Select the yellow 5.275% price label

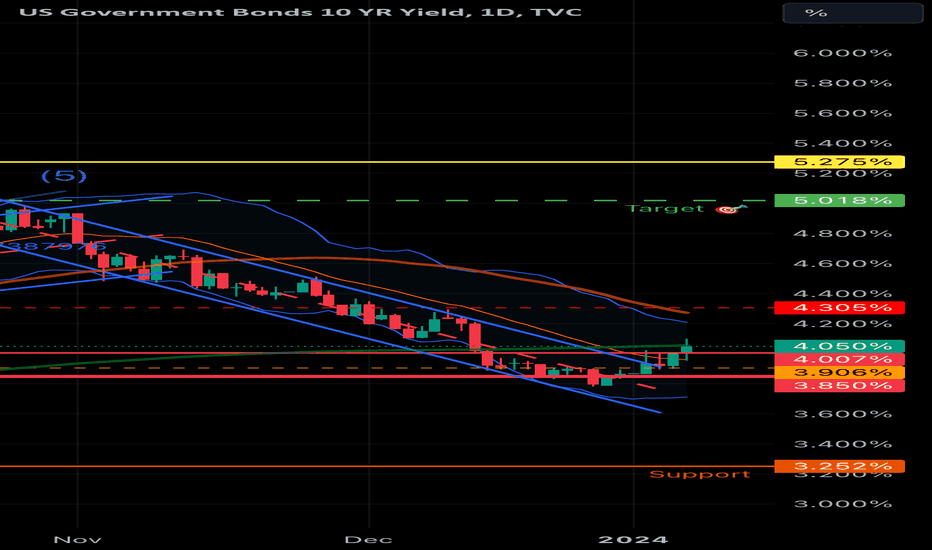[x=839, y=162]
